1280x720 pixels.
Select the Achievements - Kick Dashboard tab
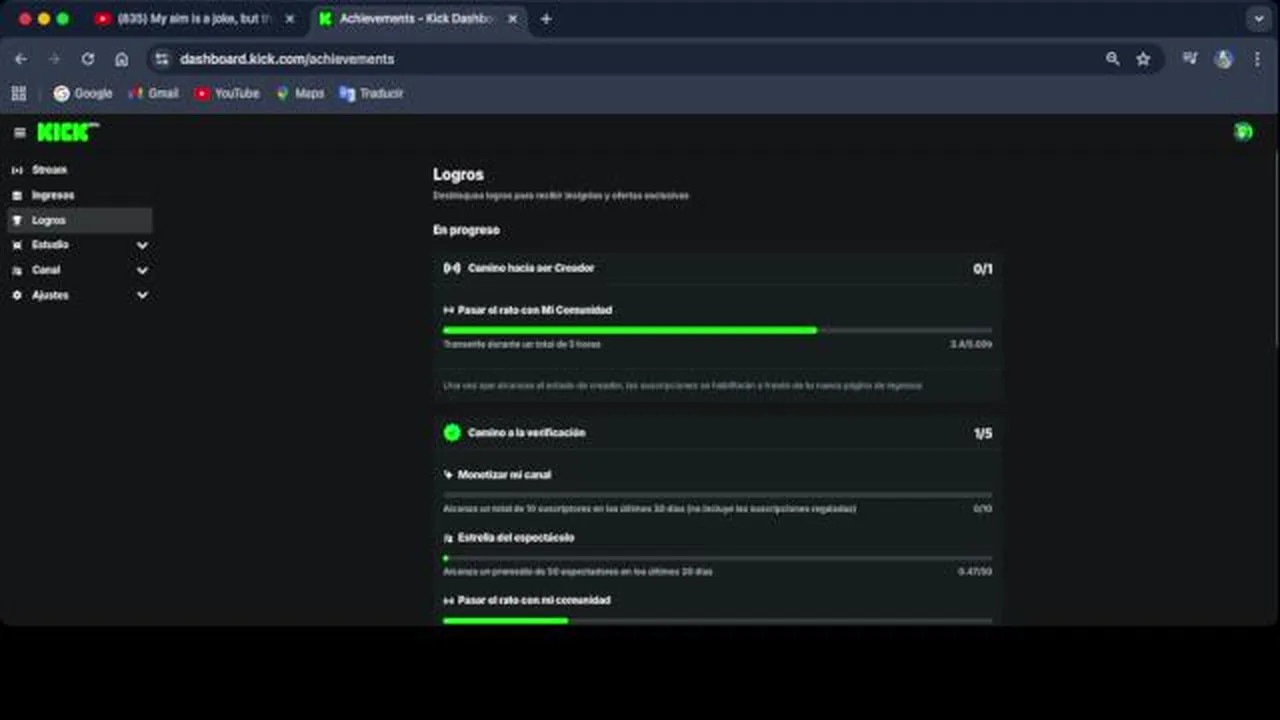tap(419, 19)
